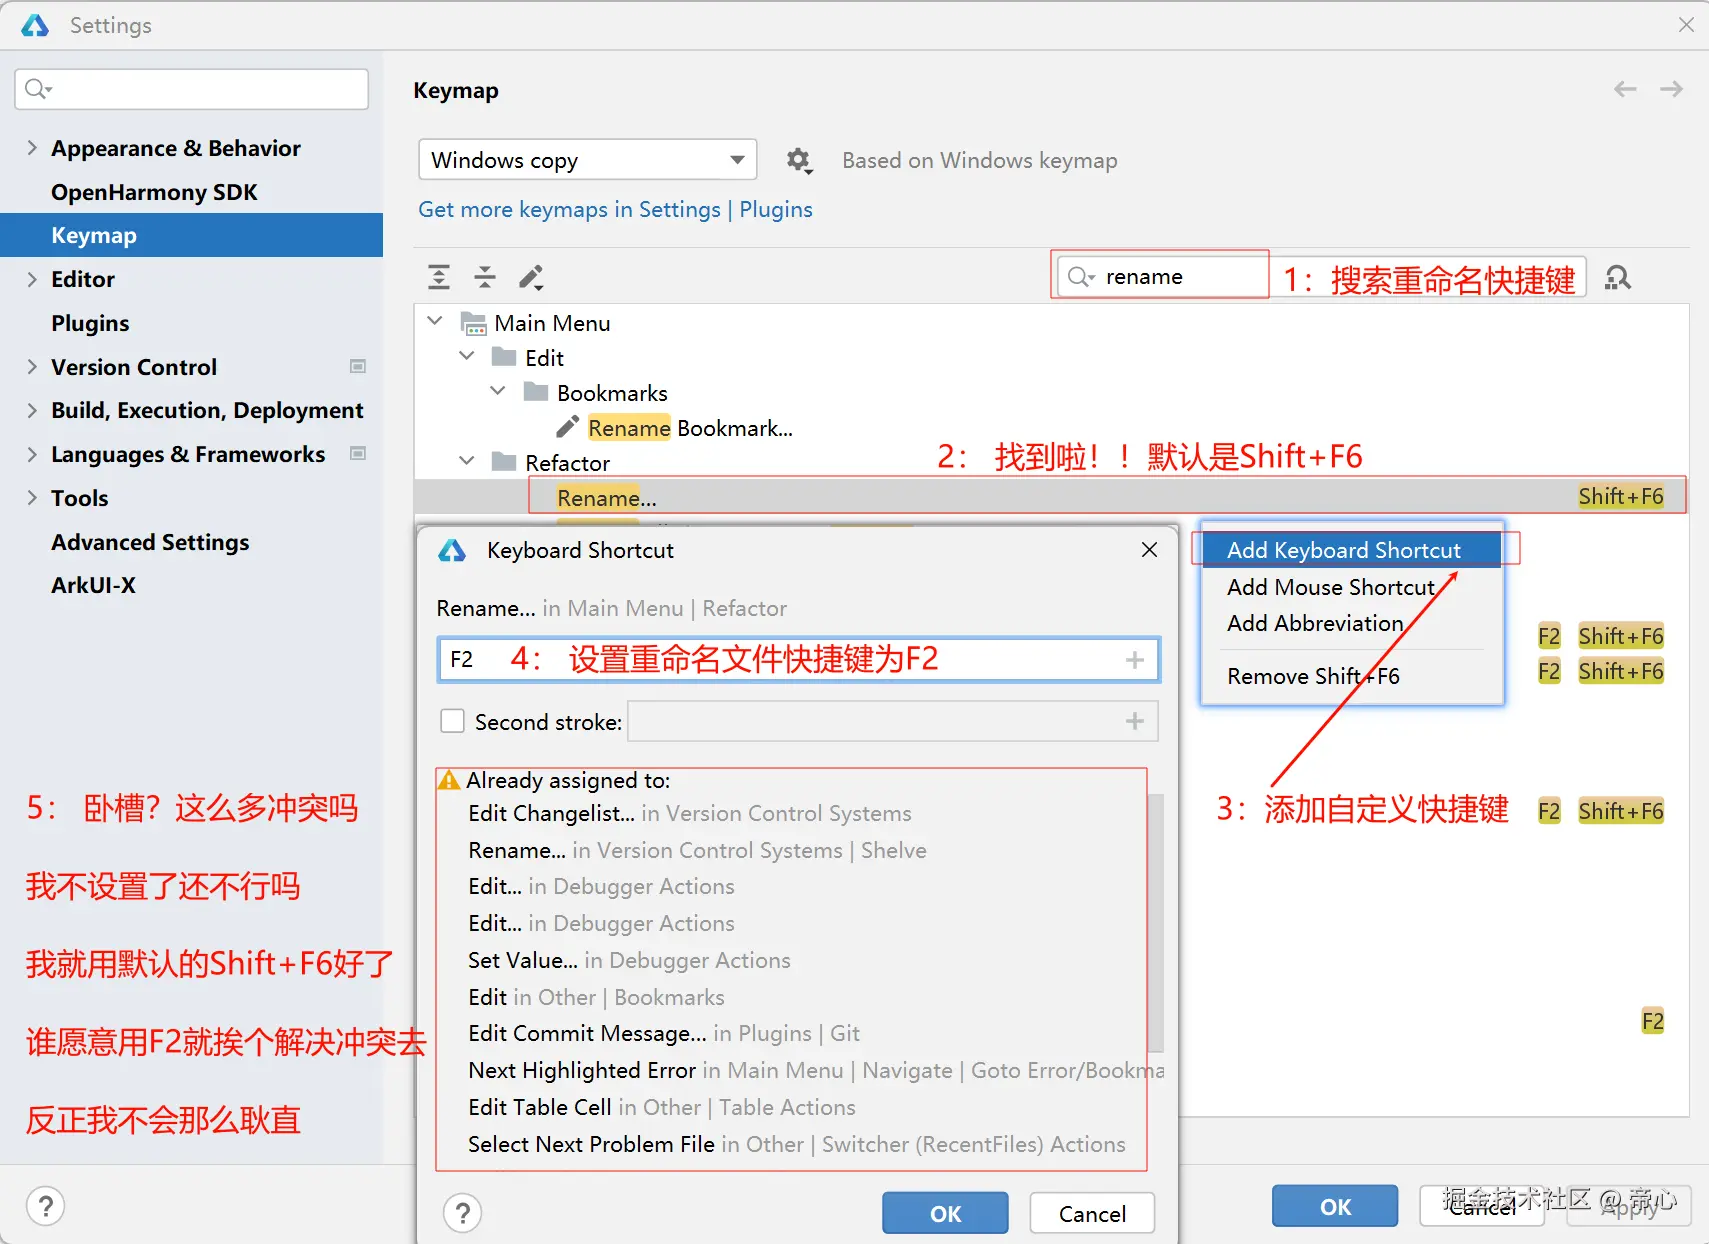Close the Keyboard Shortcut dialog with X
The image size is (1709, 1244).
(1150, 550)
